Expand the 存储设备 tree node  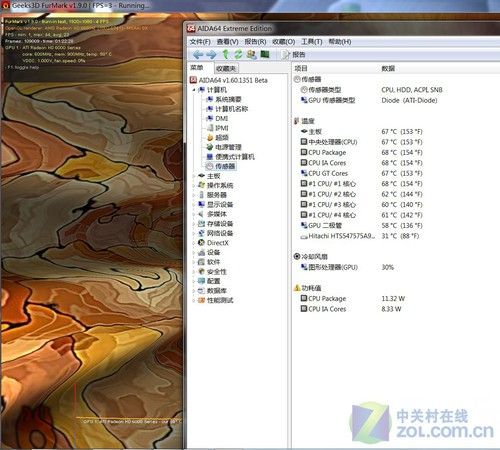(194, 223)
